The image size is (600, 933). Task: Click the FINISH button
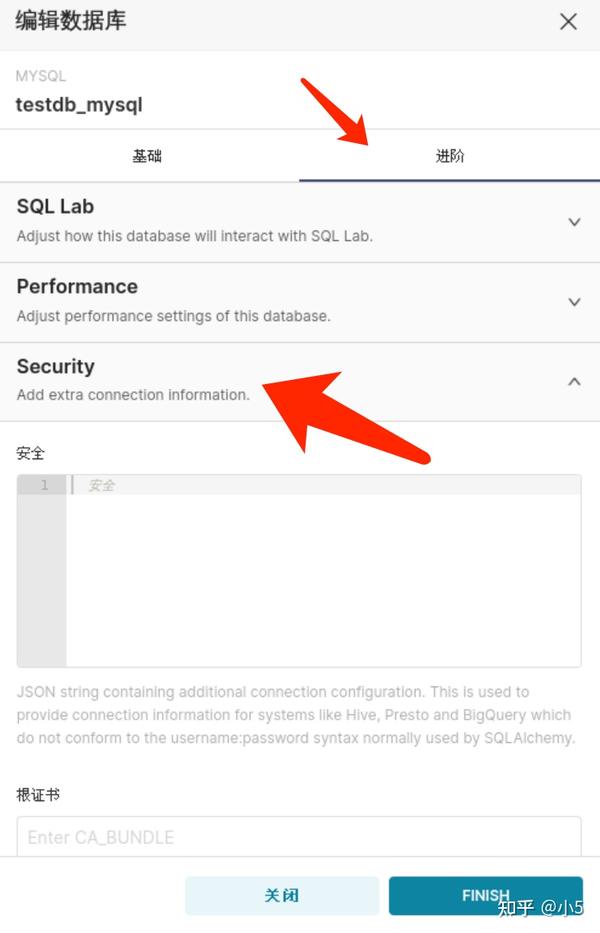(x=486, y=896)
